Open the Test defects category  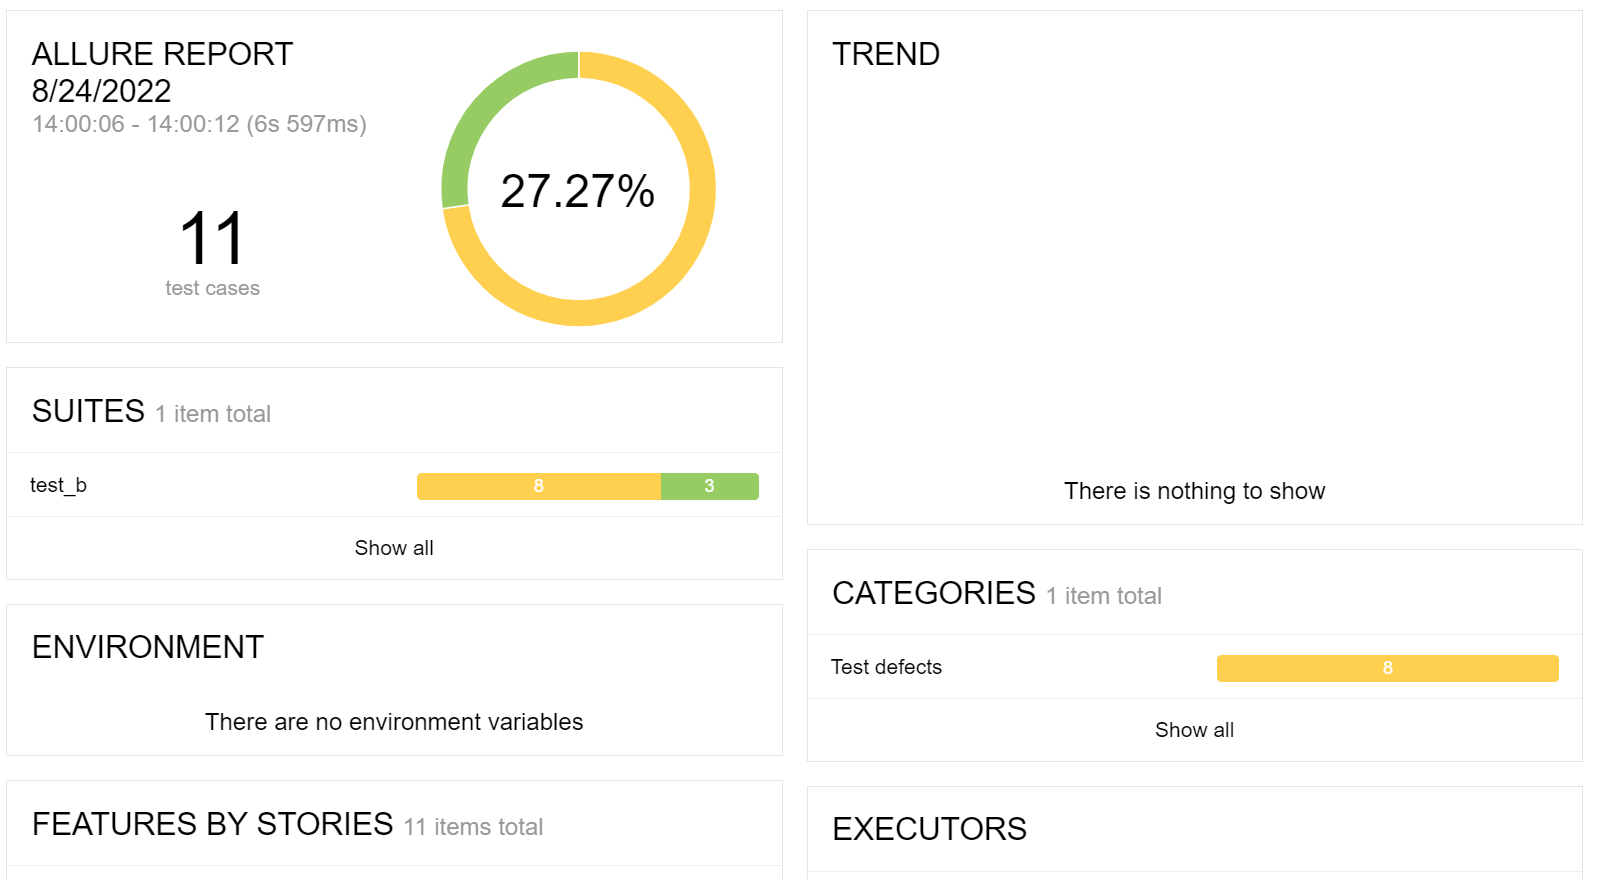point(886,667)
